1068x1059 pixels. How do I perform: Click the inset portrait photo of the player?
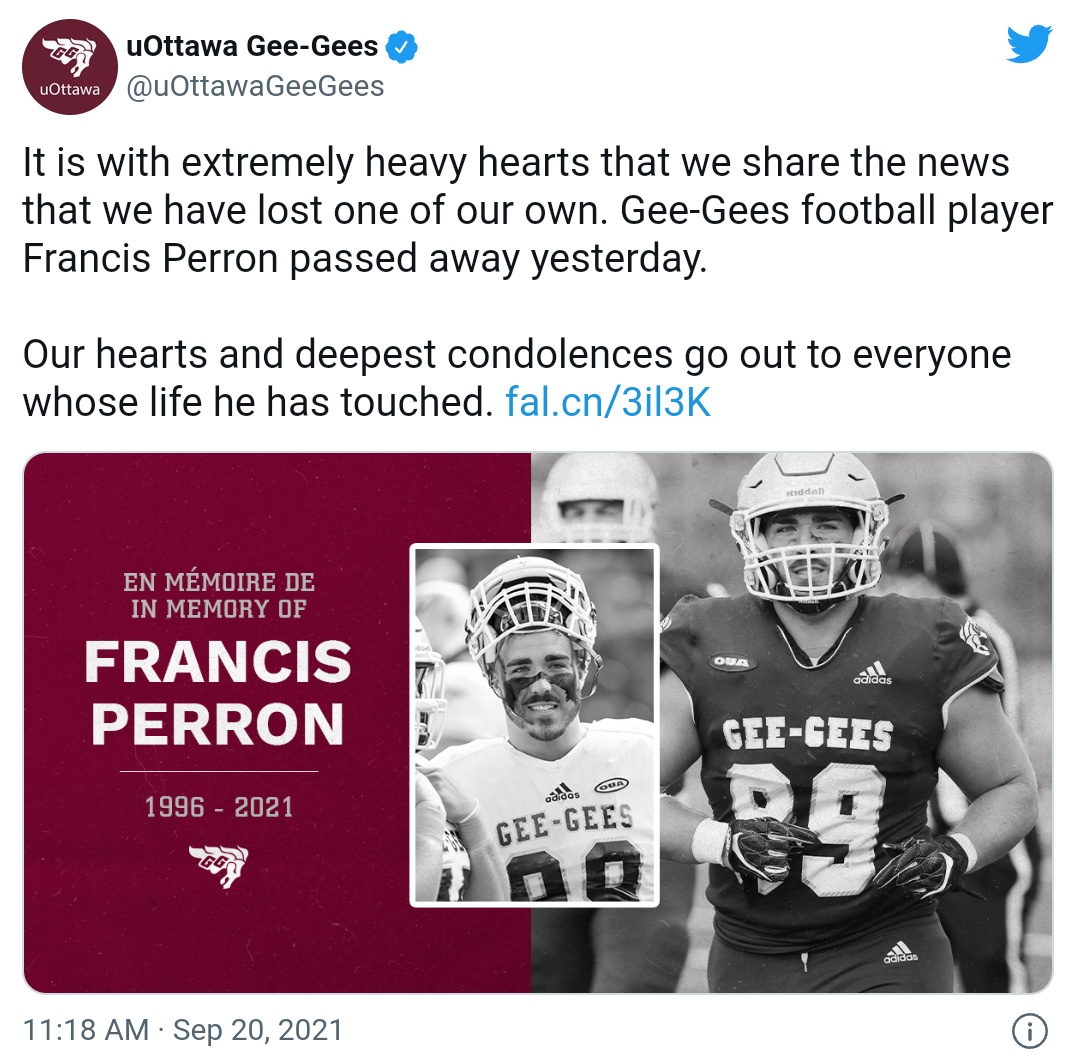[x=534, y=725]
